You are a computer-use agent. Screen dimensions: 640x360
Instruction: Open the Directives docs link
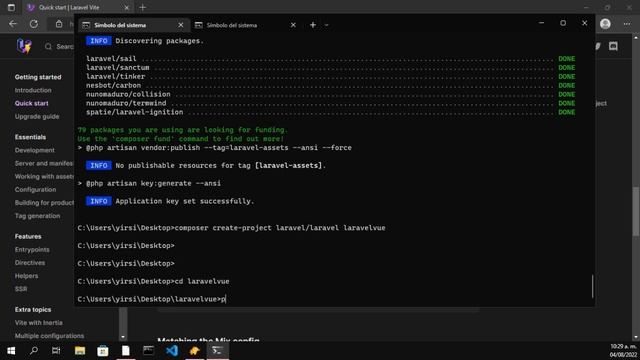tap(30, 262)
